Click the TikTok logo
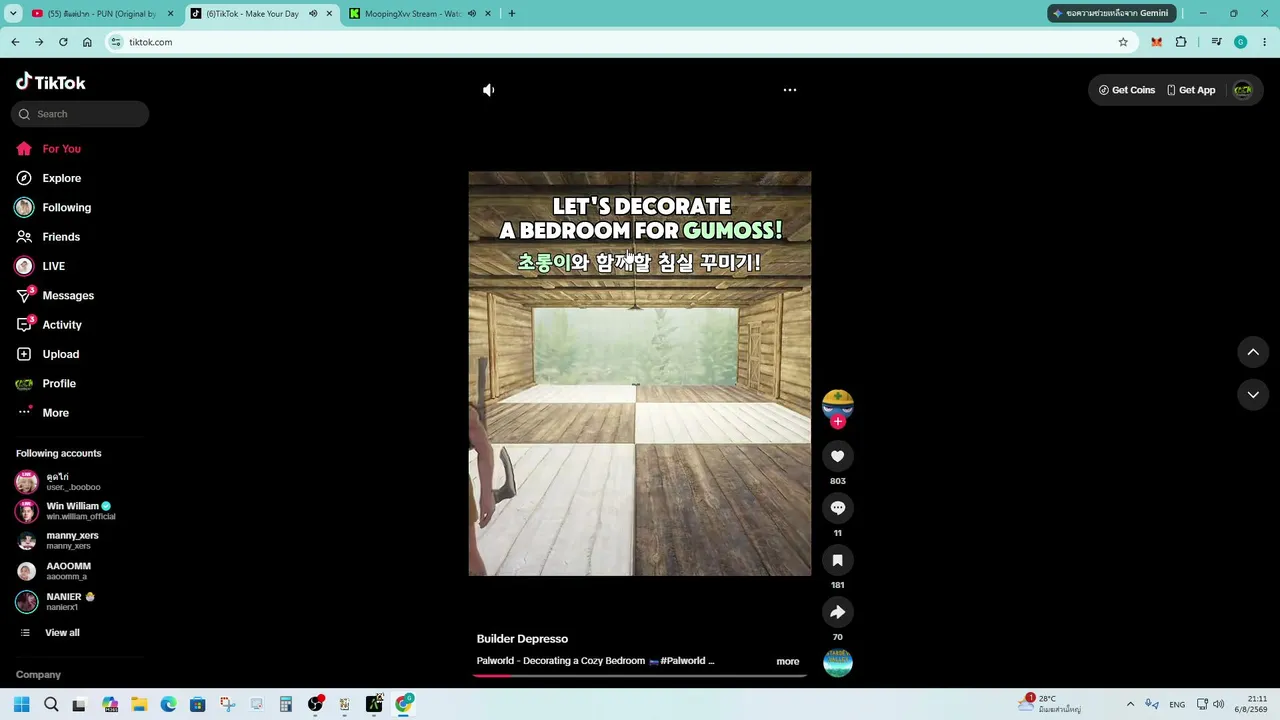1280x720 pixels. (51, 82)
